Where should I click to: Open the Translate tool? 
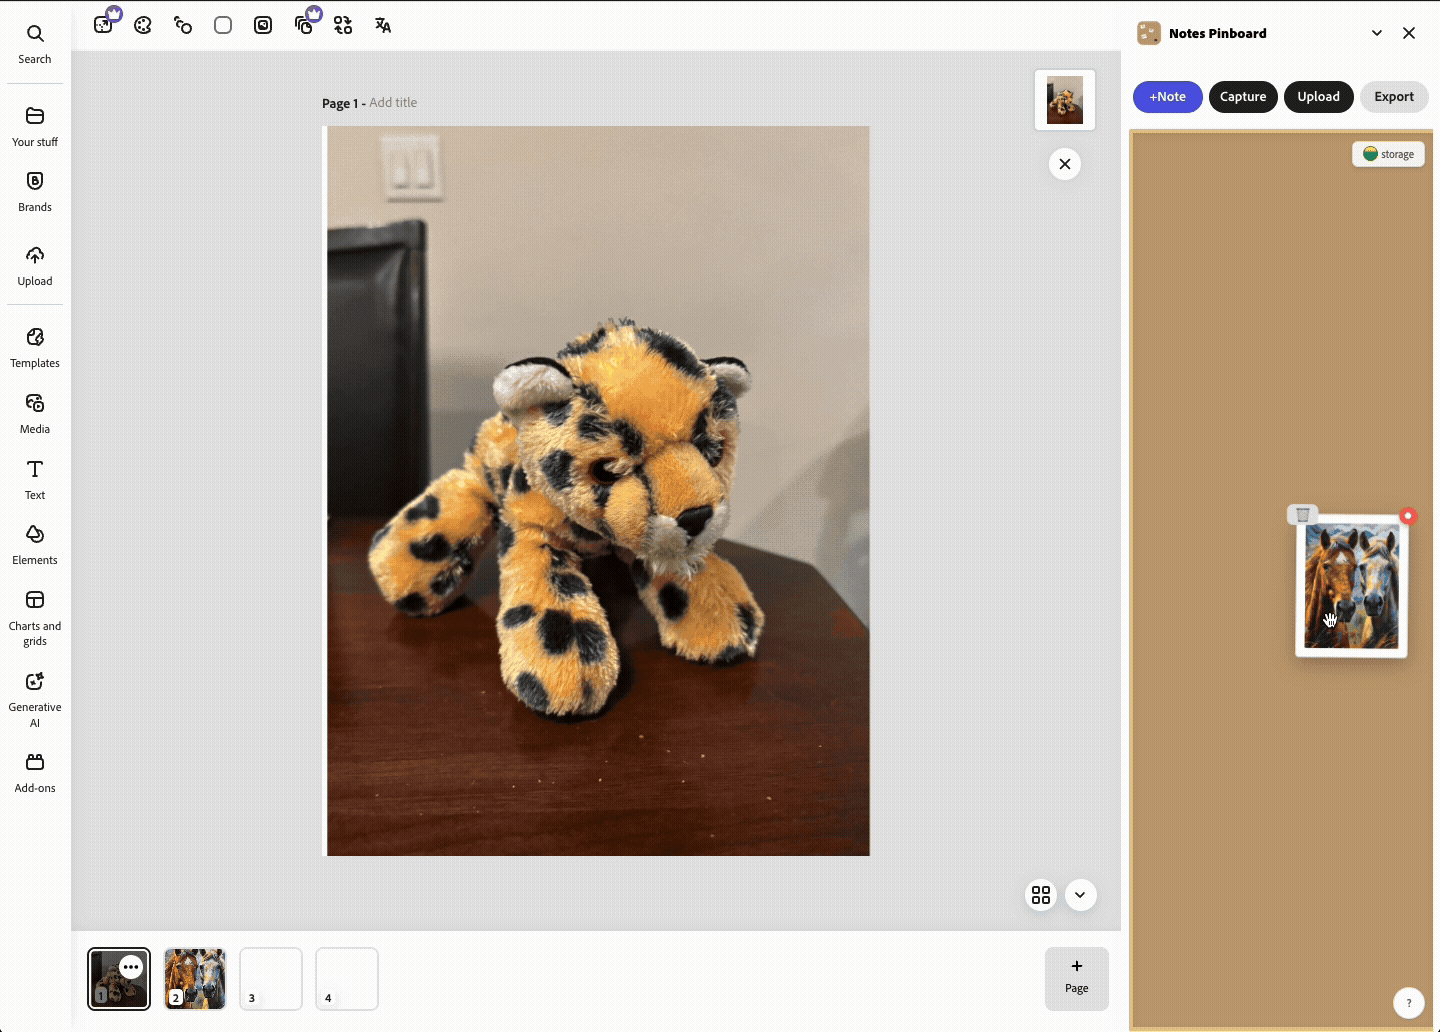pos(383,26)
